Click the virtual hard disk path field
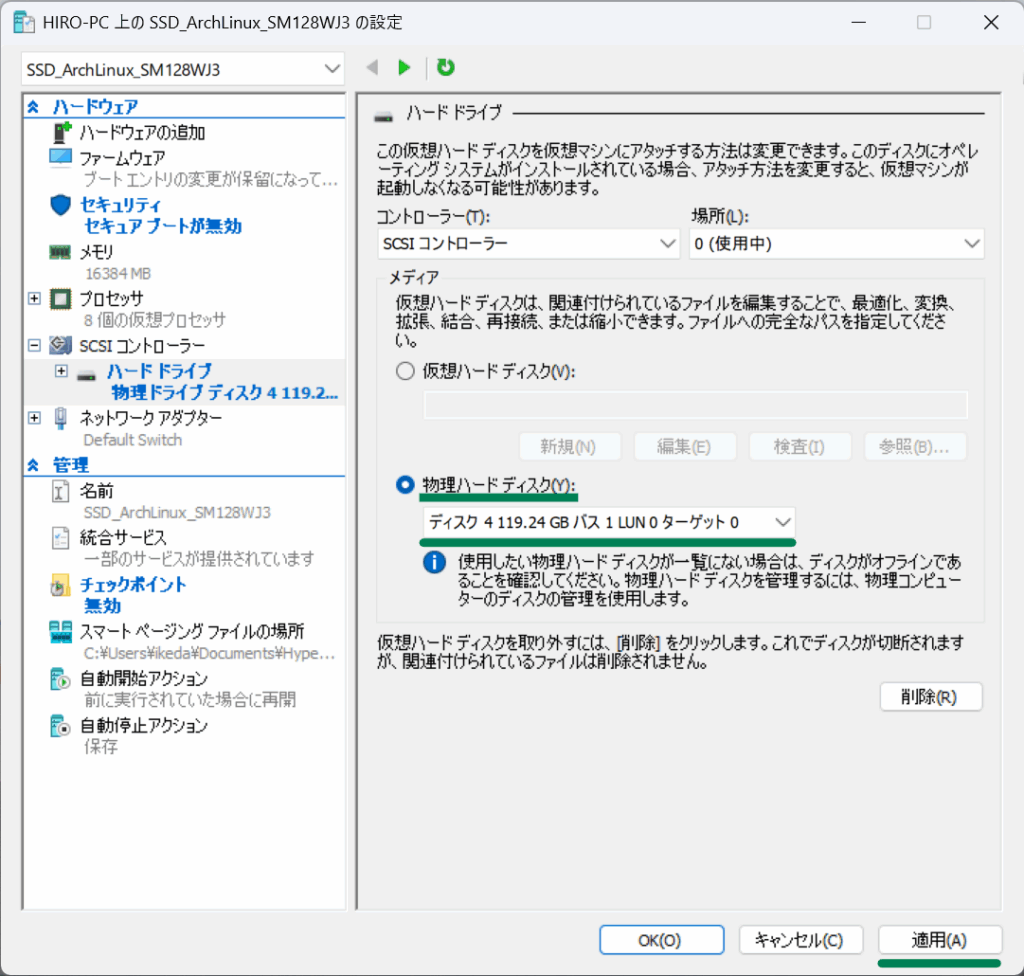This screenshot has height=976, width=1024. point(696,405)
